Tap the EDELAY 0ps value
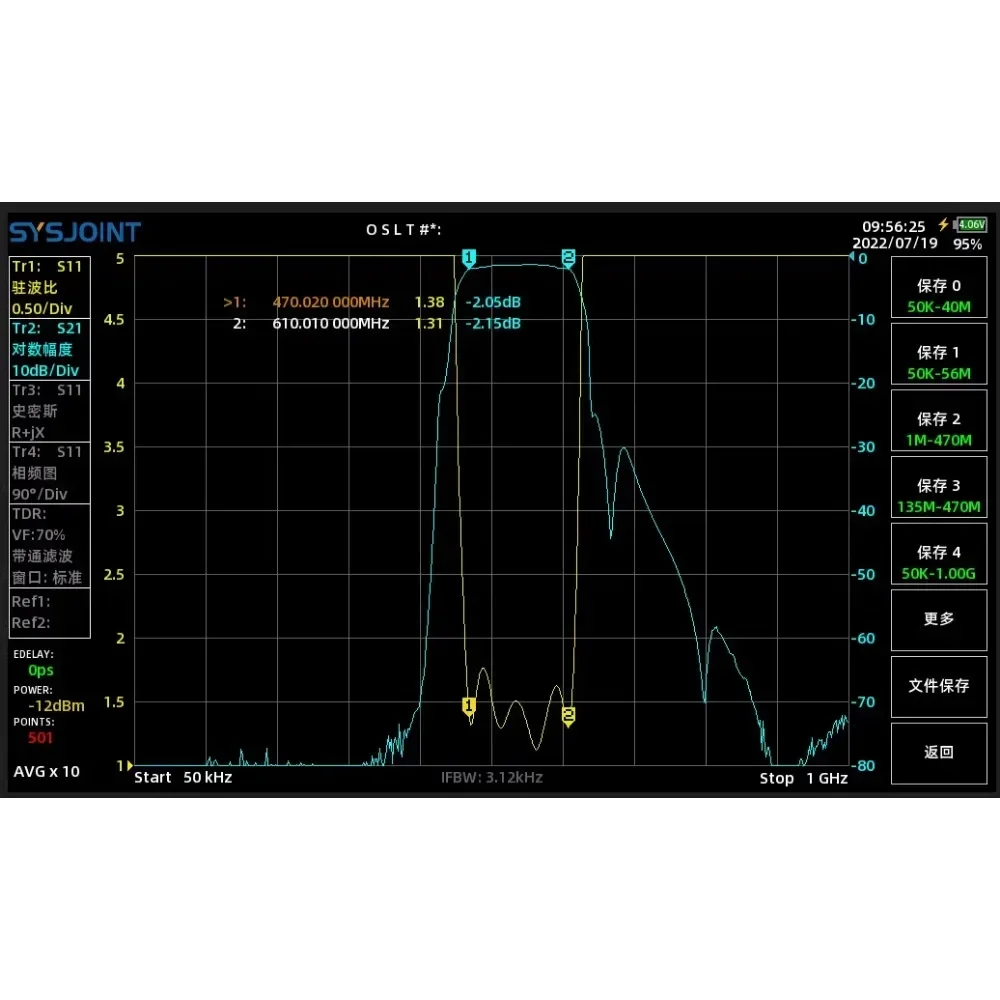The width and height of the screenshot is (1000, 1000). [41, 670]
